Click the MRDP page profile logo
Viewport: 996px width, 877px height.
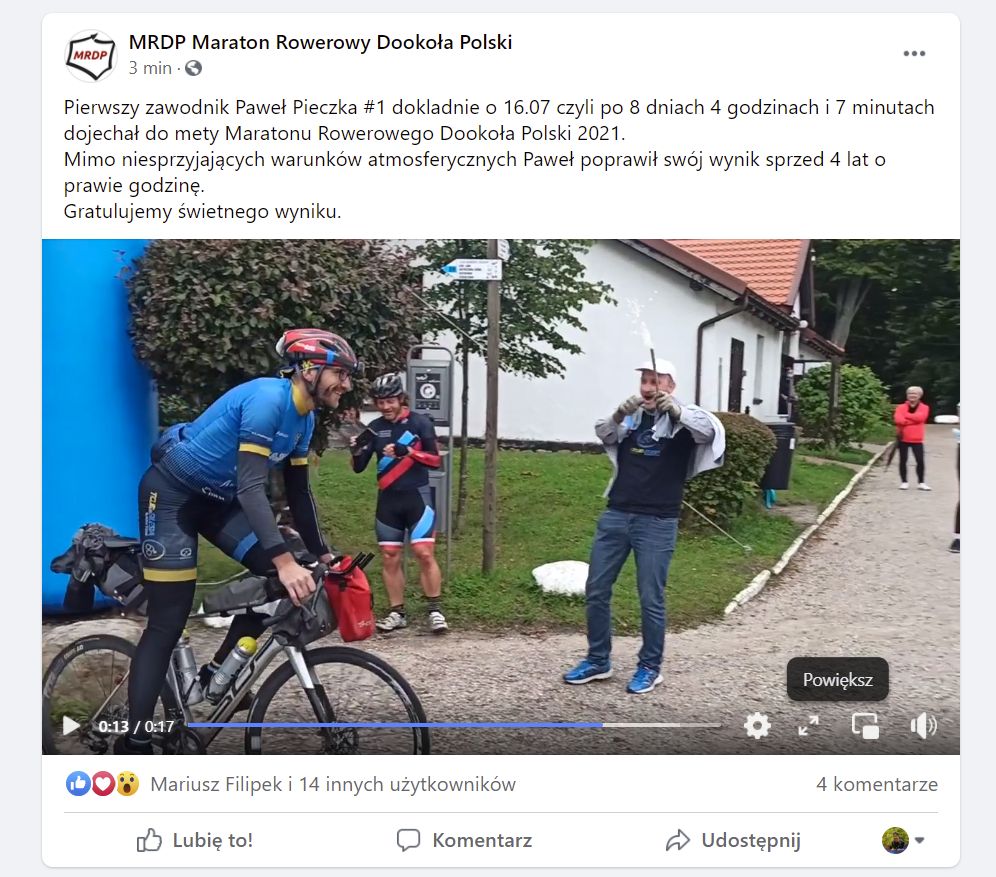pos(91,56)
